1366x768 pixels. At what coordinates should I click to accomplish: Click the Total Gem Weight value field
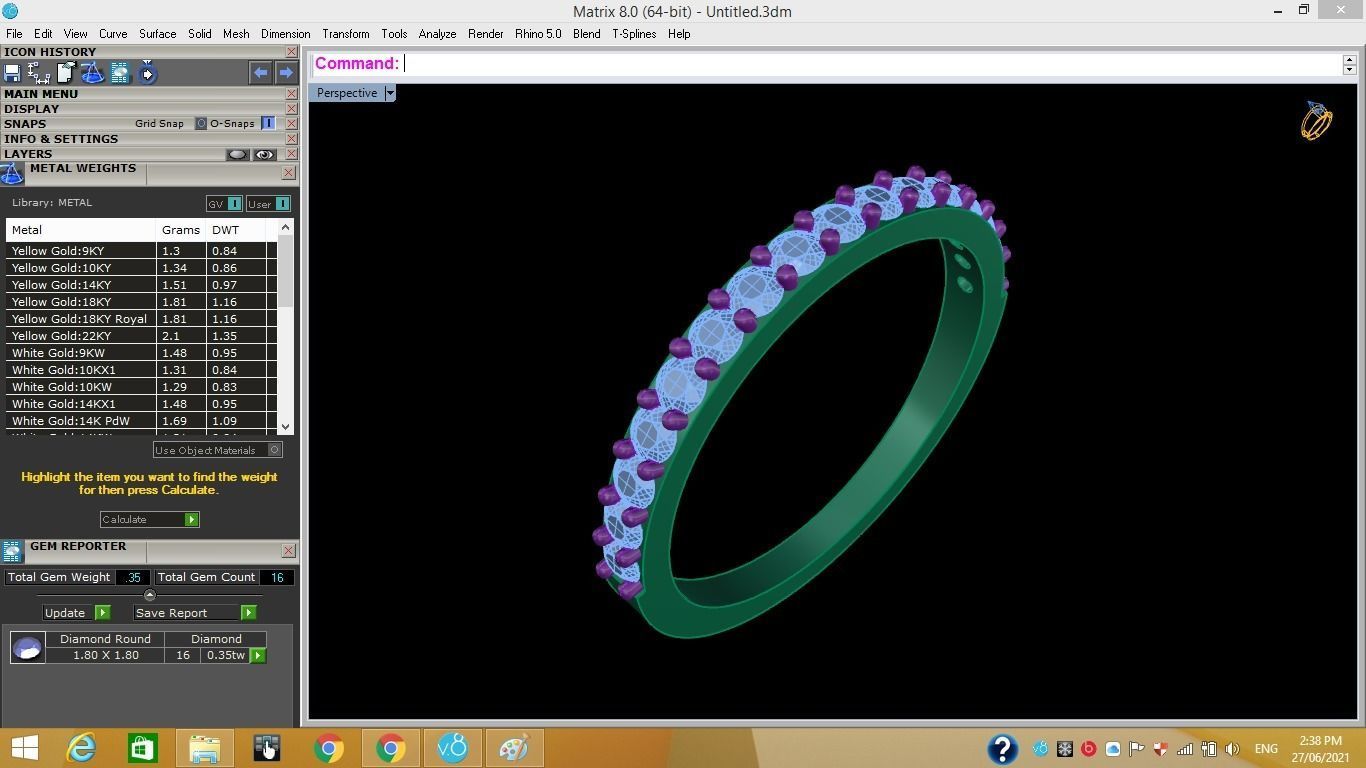133,577
